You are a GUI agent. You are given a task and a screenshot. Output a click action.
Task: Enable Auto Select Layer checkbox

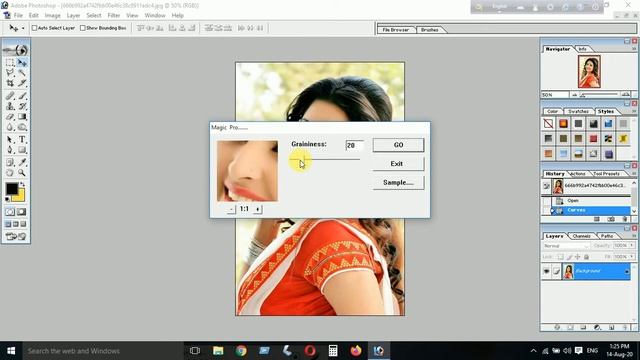pos(35,28)
